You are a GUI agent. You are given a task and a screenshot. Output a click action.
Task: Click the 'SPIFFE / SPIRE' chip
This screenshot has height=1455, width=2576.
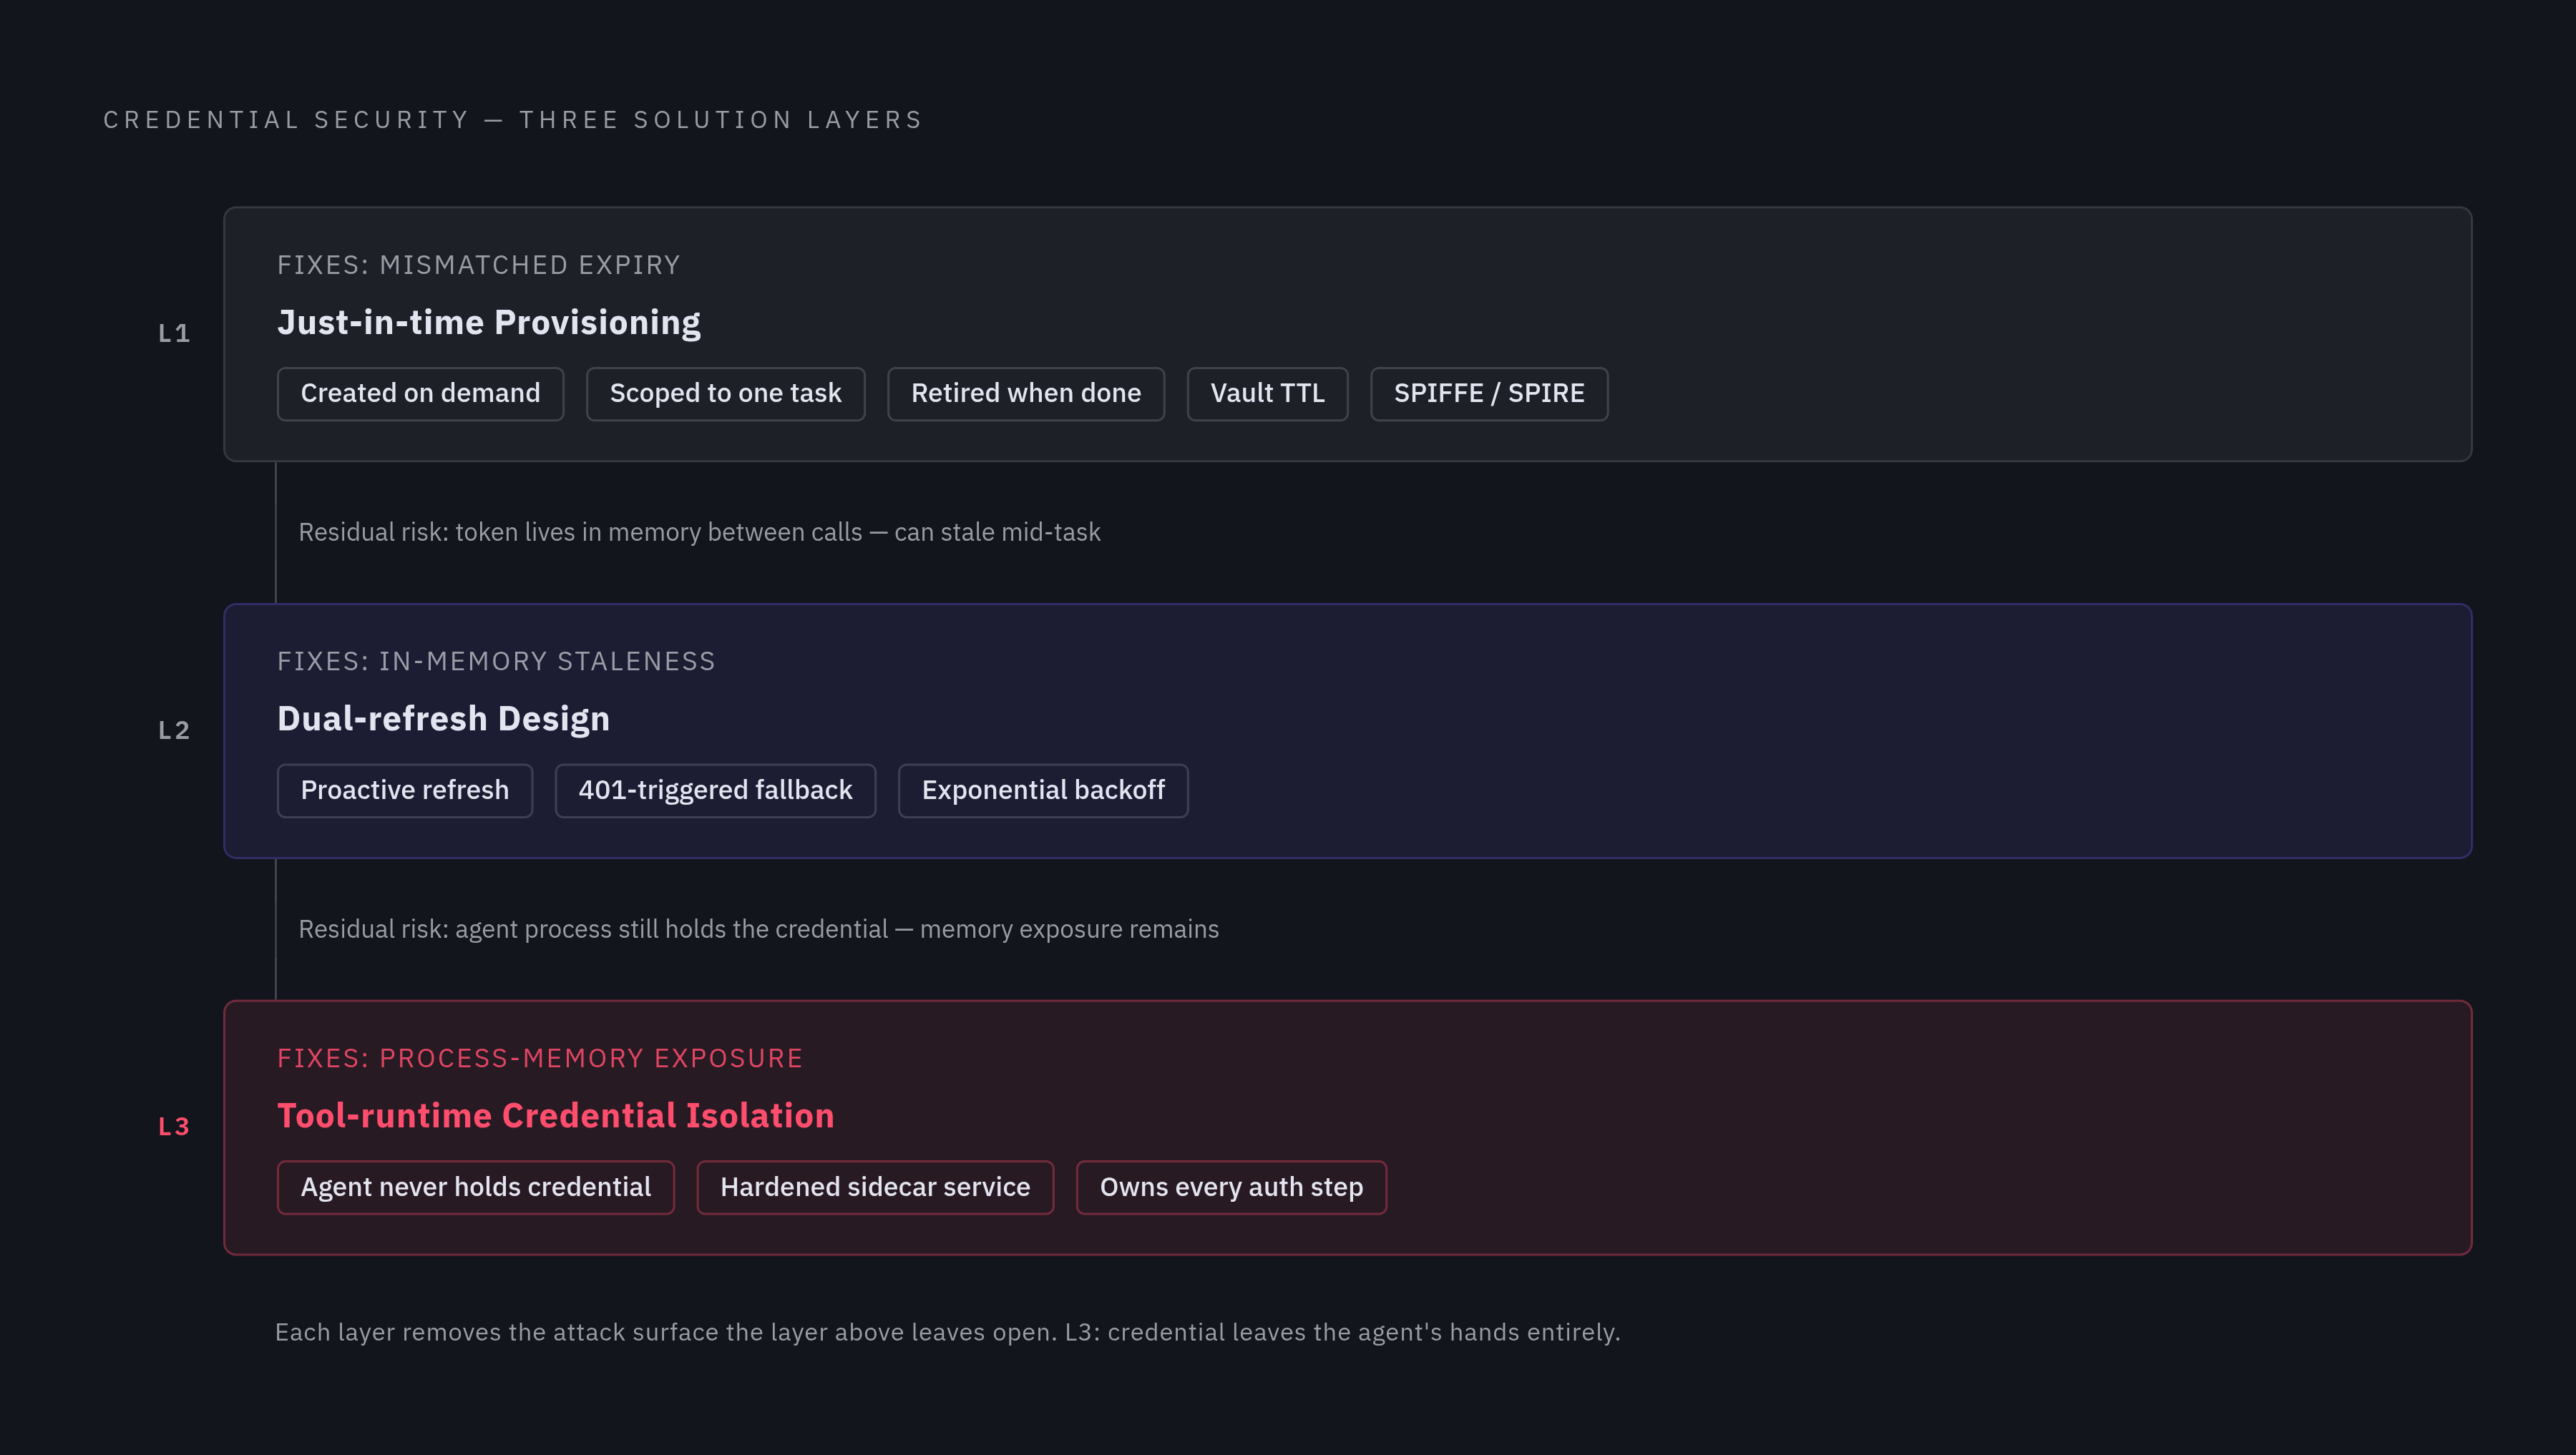(x=1489, y=394)
